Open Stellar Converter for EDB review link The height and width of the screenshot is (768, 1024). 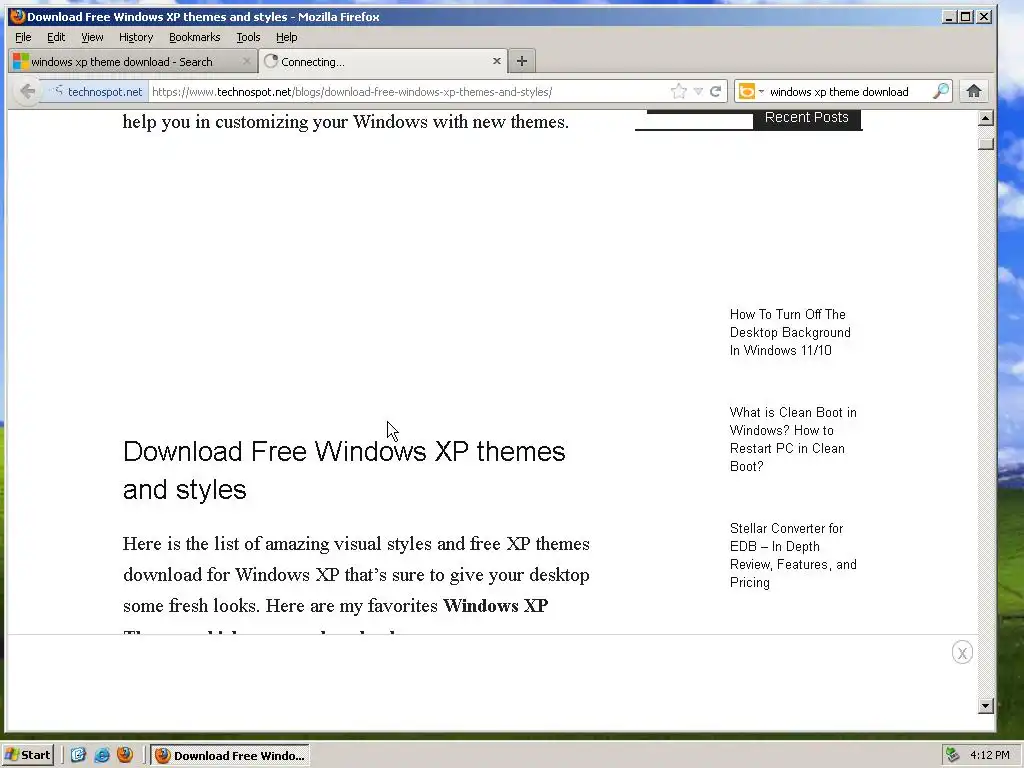click(793, 555)
